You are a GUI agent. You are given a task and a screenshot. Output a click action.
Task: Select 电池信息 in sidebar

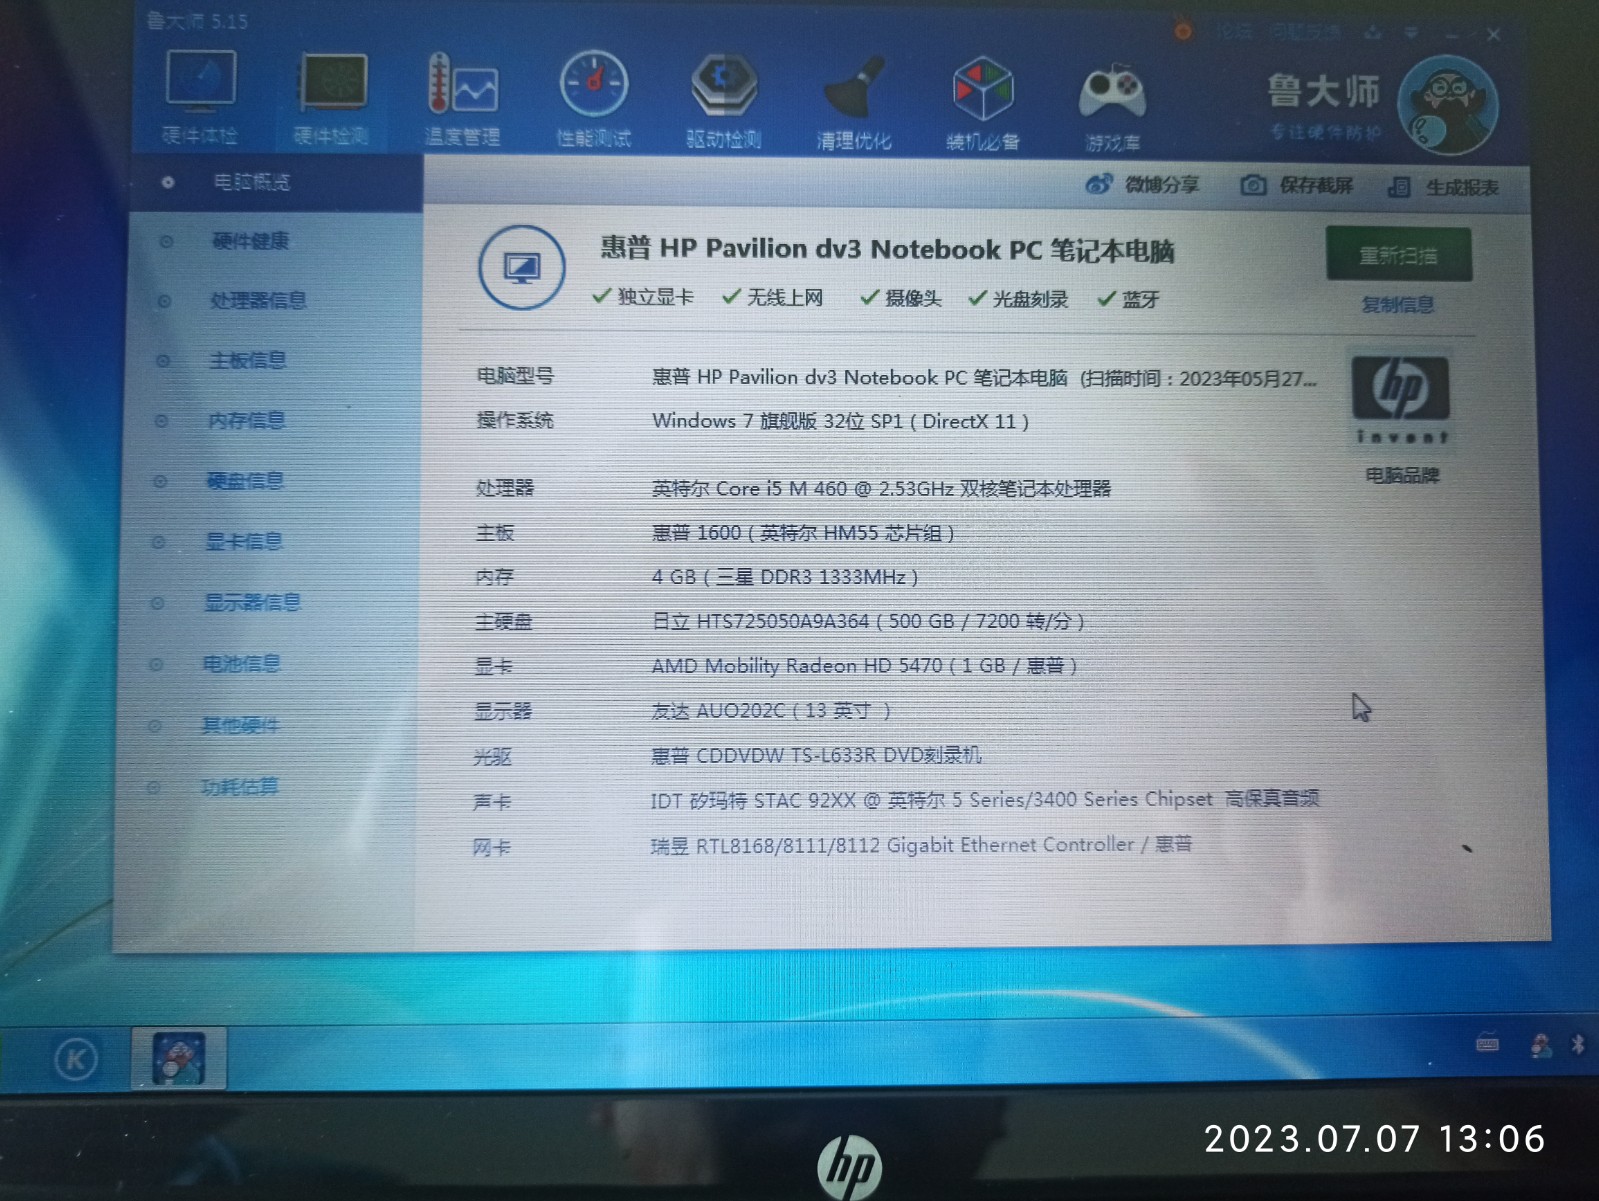pyautogui.click(x=242, y=663)
